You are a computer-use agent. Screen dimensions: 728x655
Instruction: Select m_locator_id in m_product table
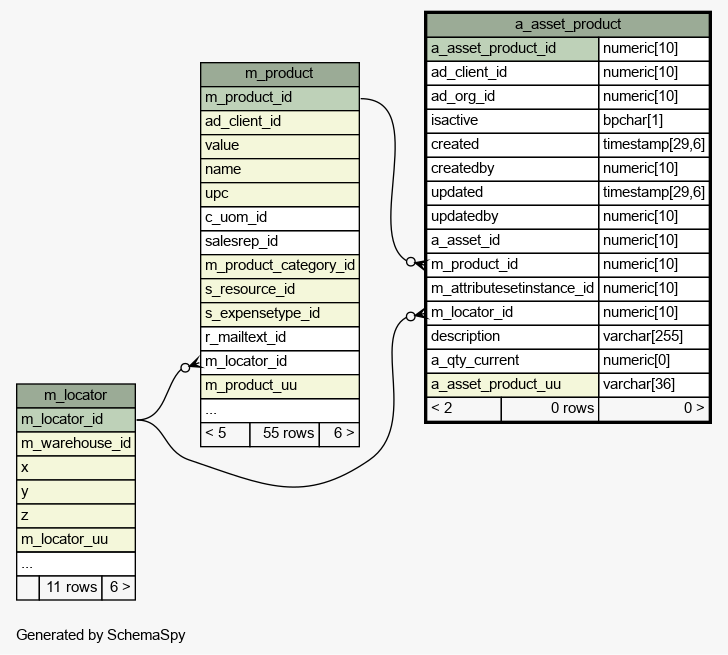pos(280,362)
